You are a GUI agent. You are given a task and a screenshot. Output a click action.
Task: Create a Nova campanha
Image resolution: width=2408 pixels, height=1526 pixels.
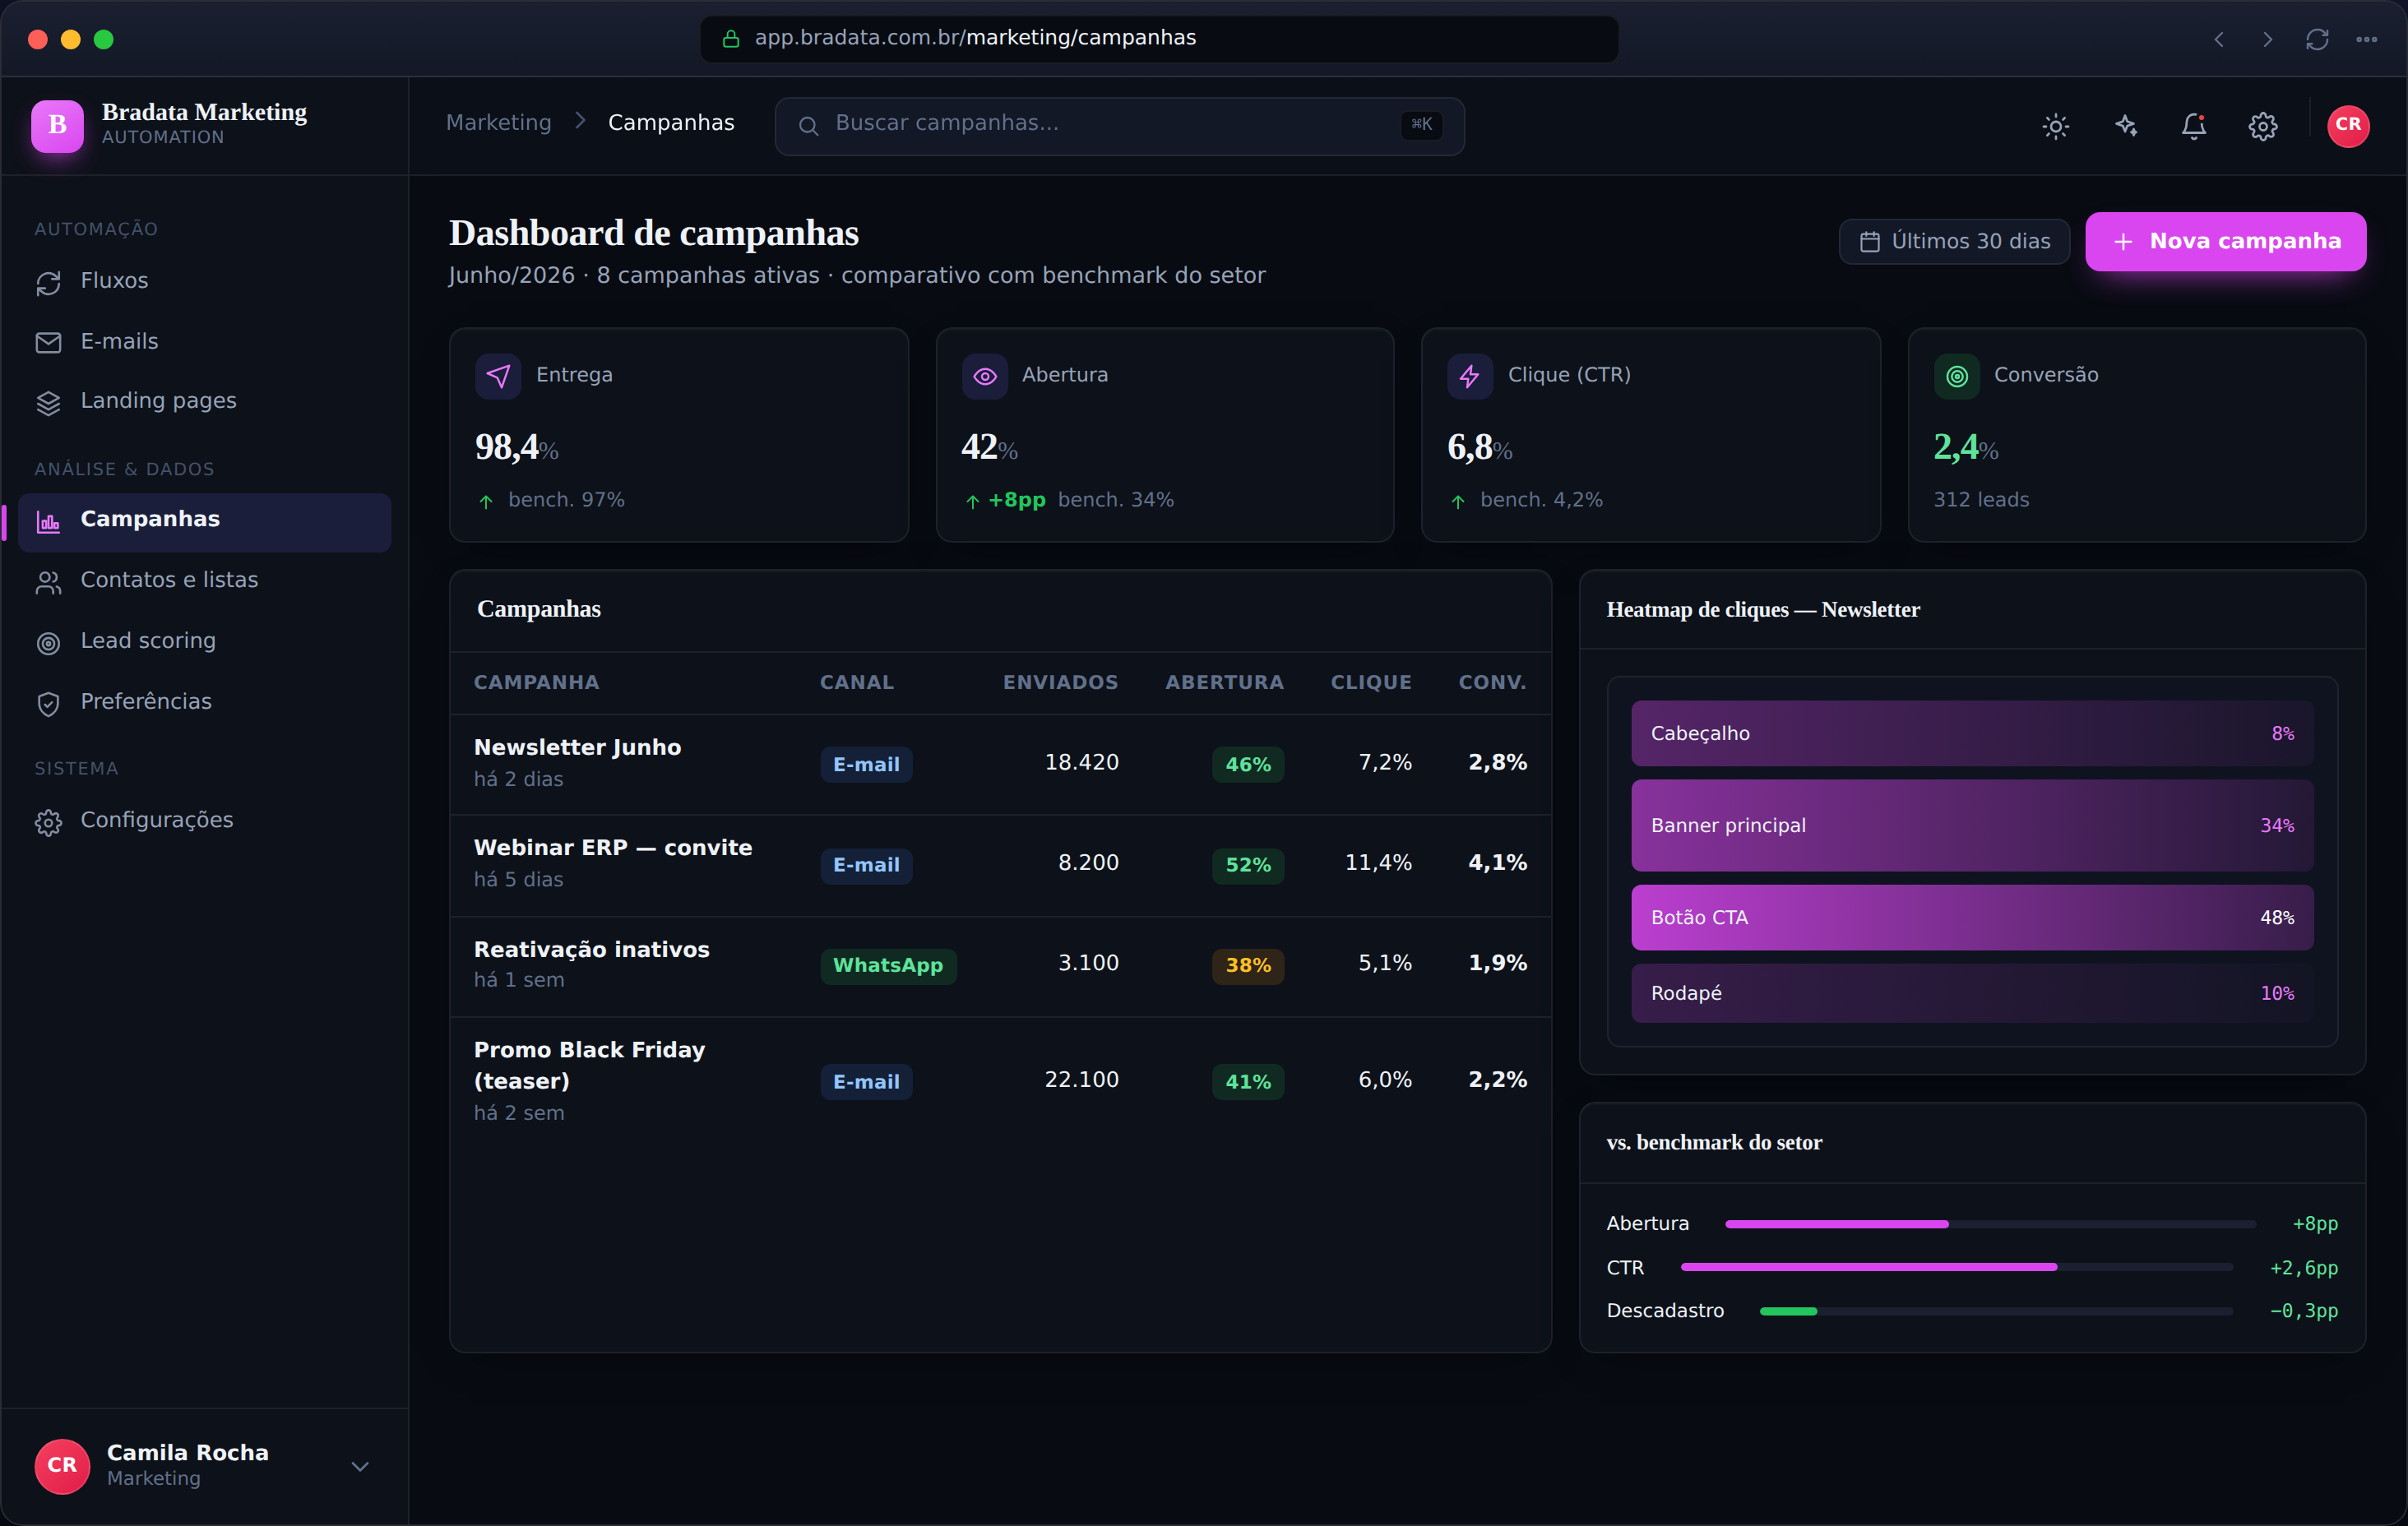[x=2225, y=241]
